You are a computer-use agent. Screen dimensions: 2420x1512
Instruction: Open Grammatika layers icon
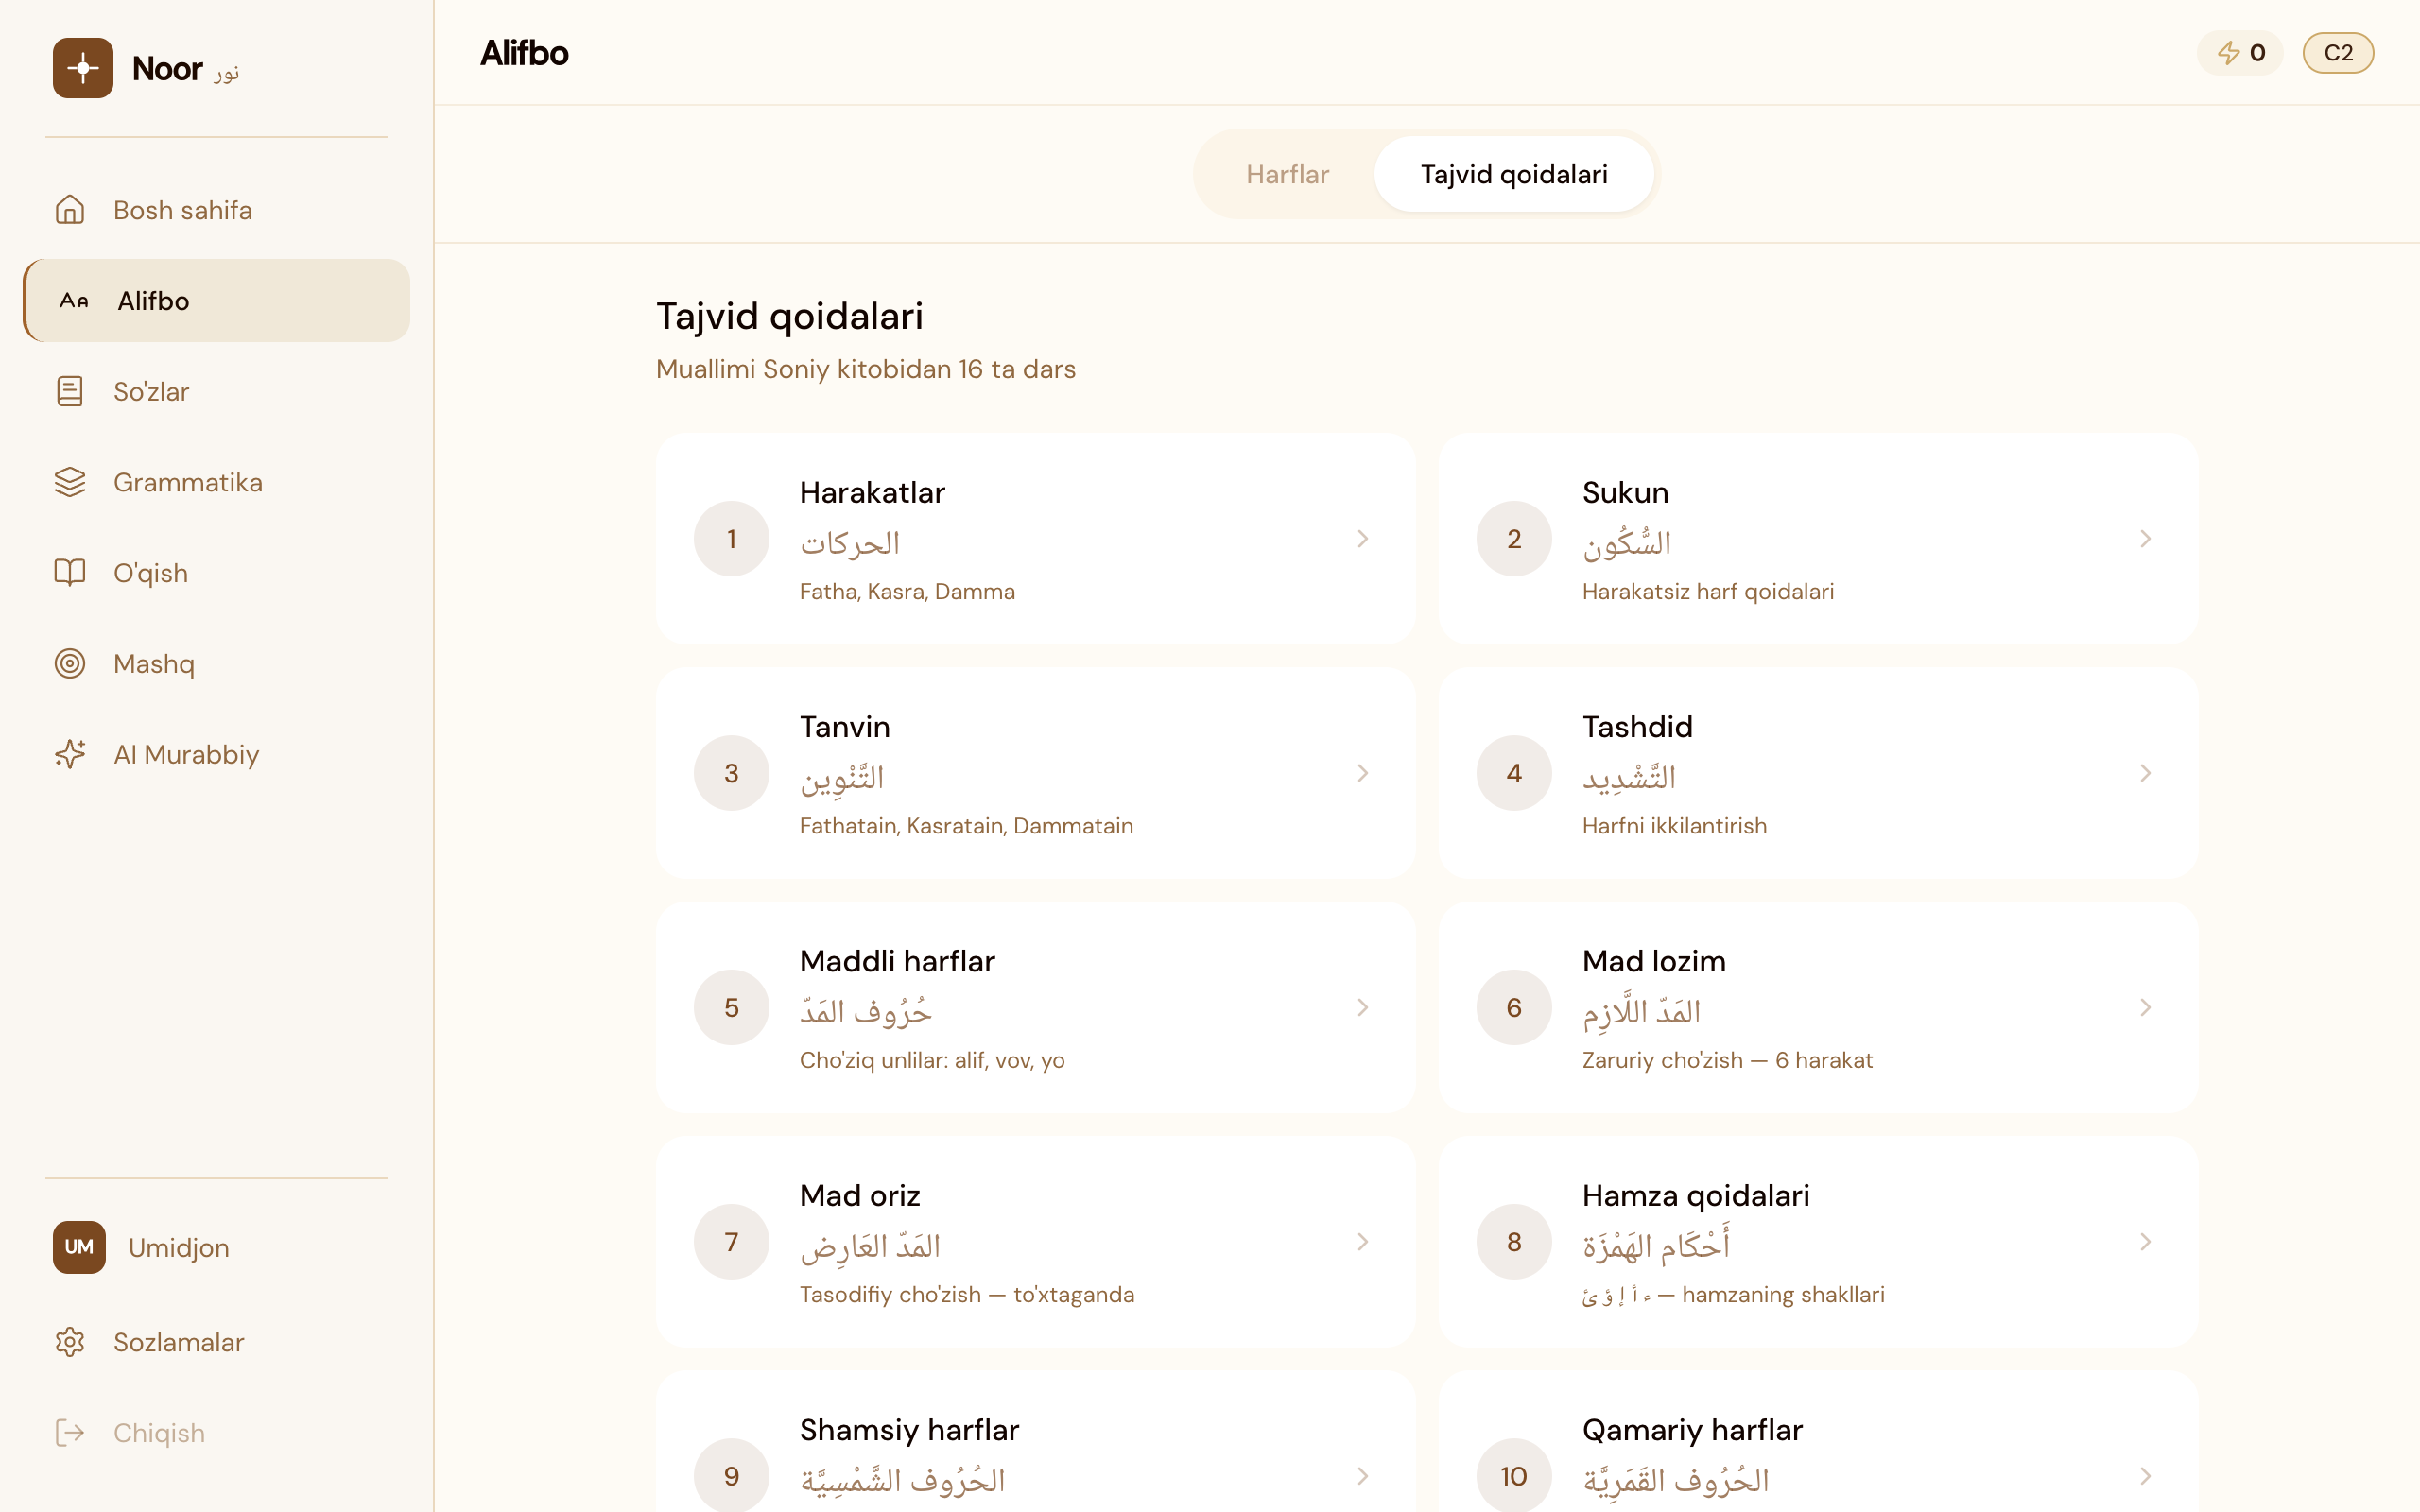(70, 482)
